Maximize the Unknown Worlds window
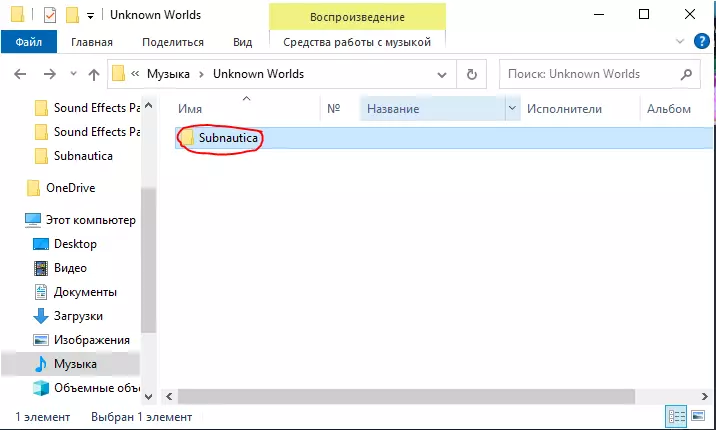716x430 pixels. coord(644,15)
